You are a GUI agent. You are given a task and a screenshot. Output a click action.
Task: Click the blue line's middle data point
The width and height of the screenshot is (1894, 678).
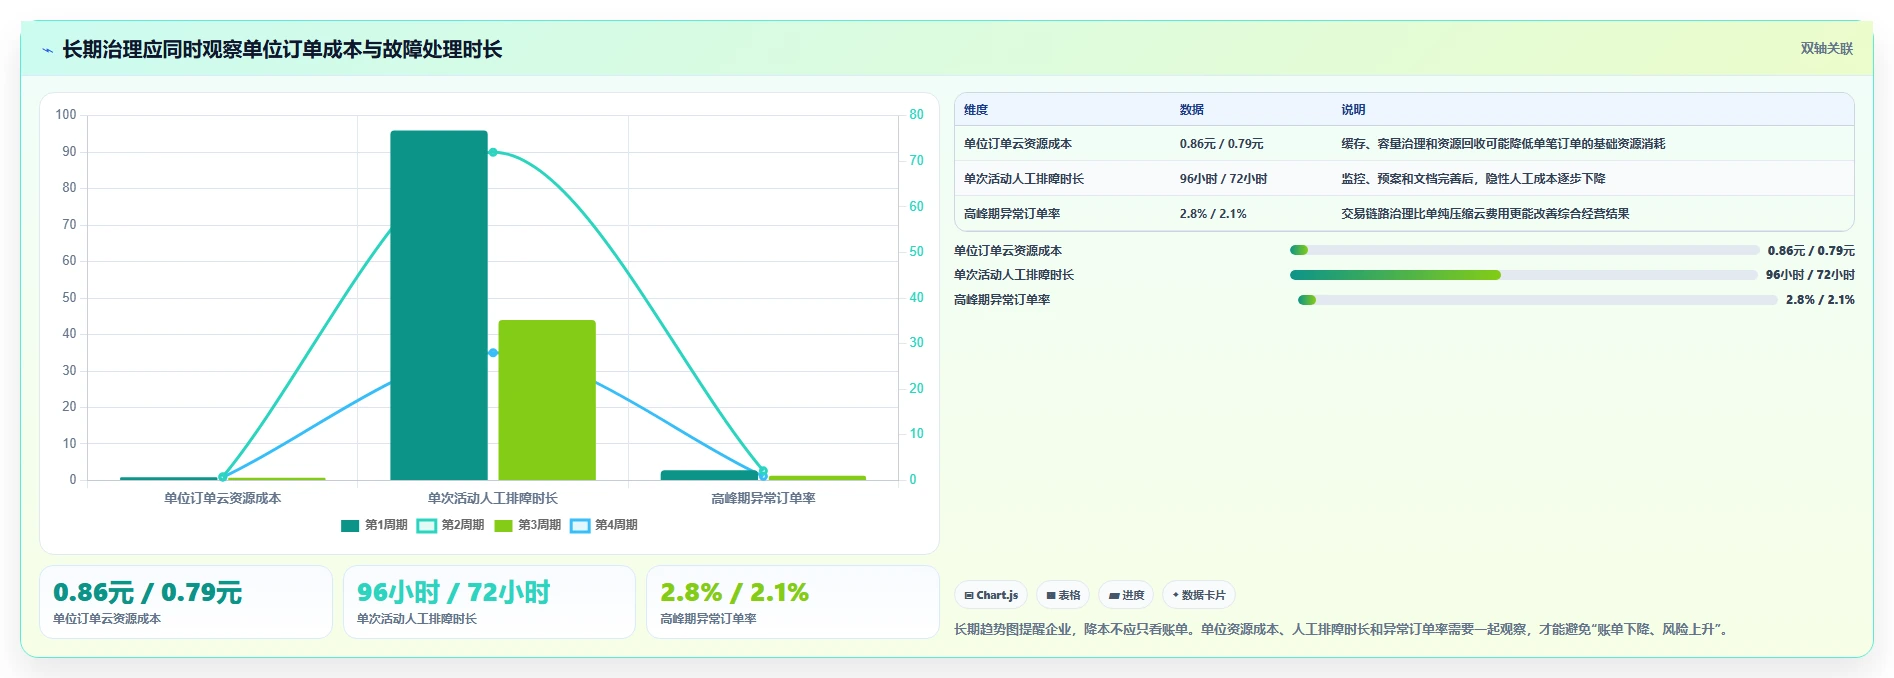point(493,353)
